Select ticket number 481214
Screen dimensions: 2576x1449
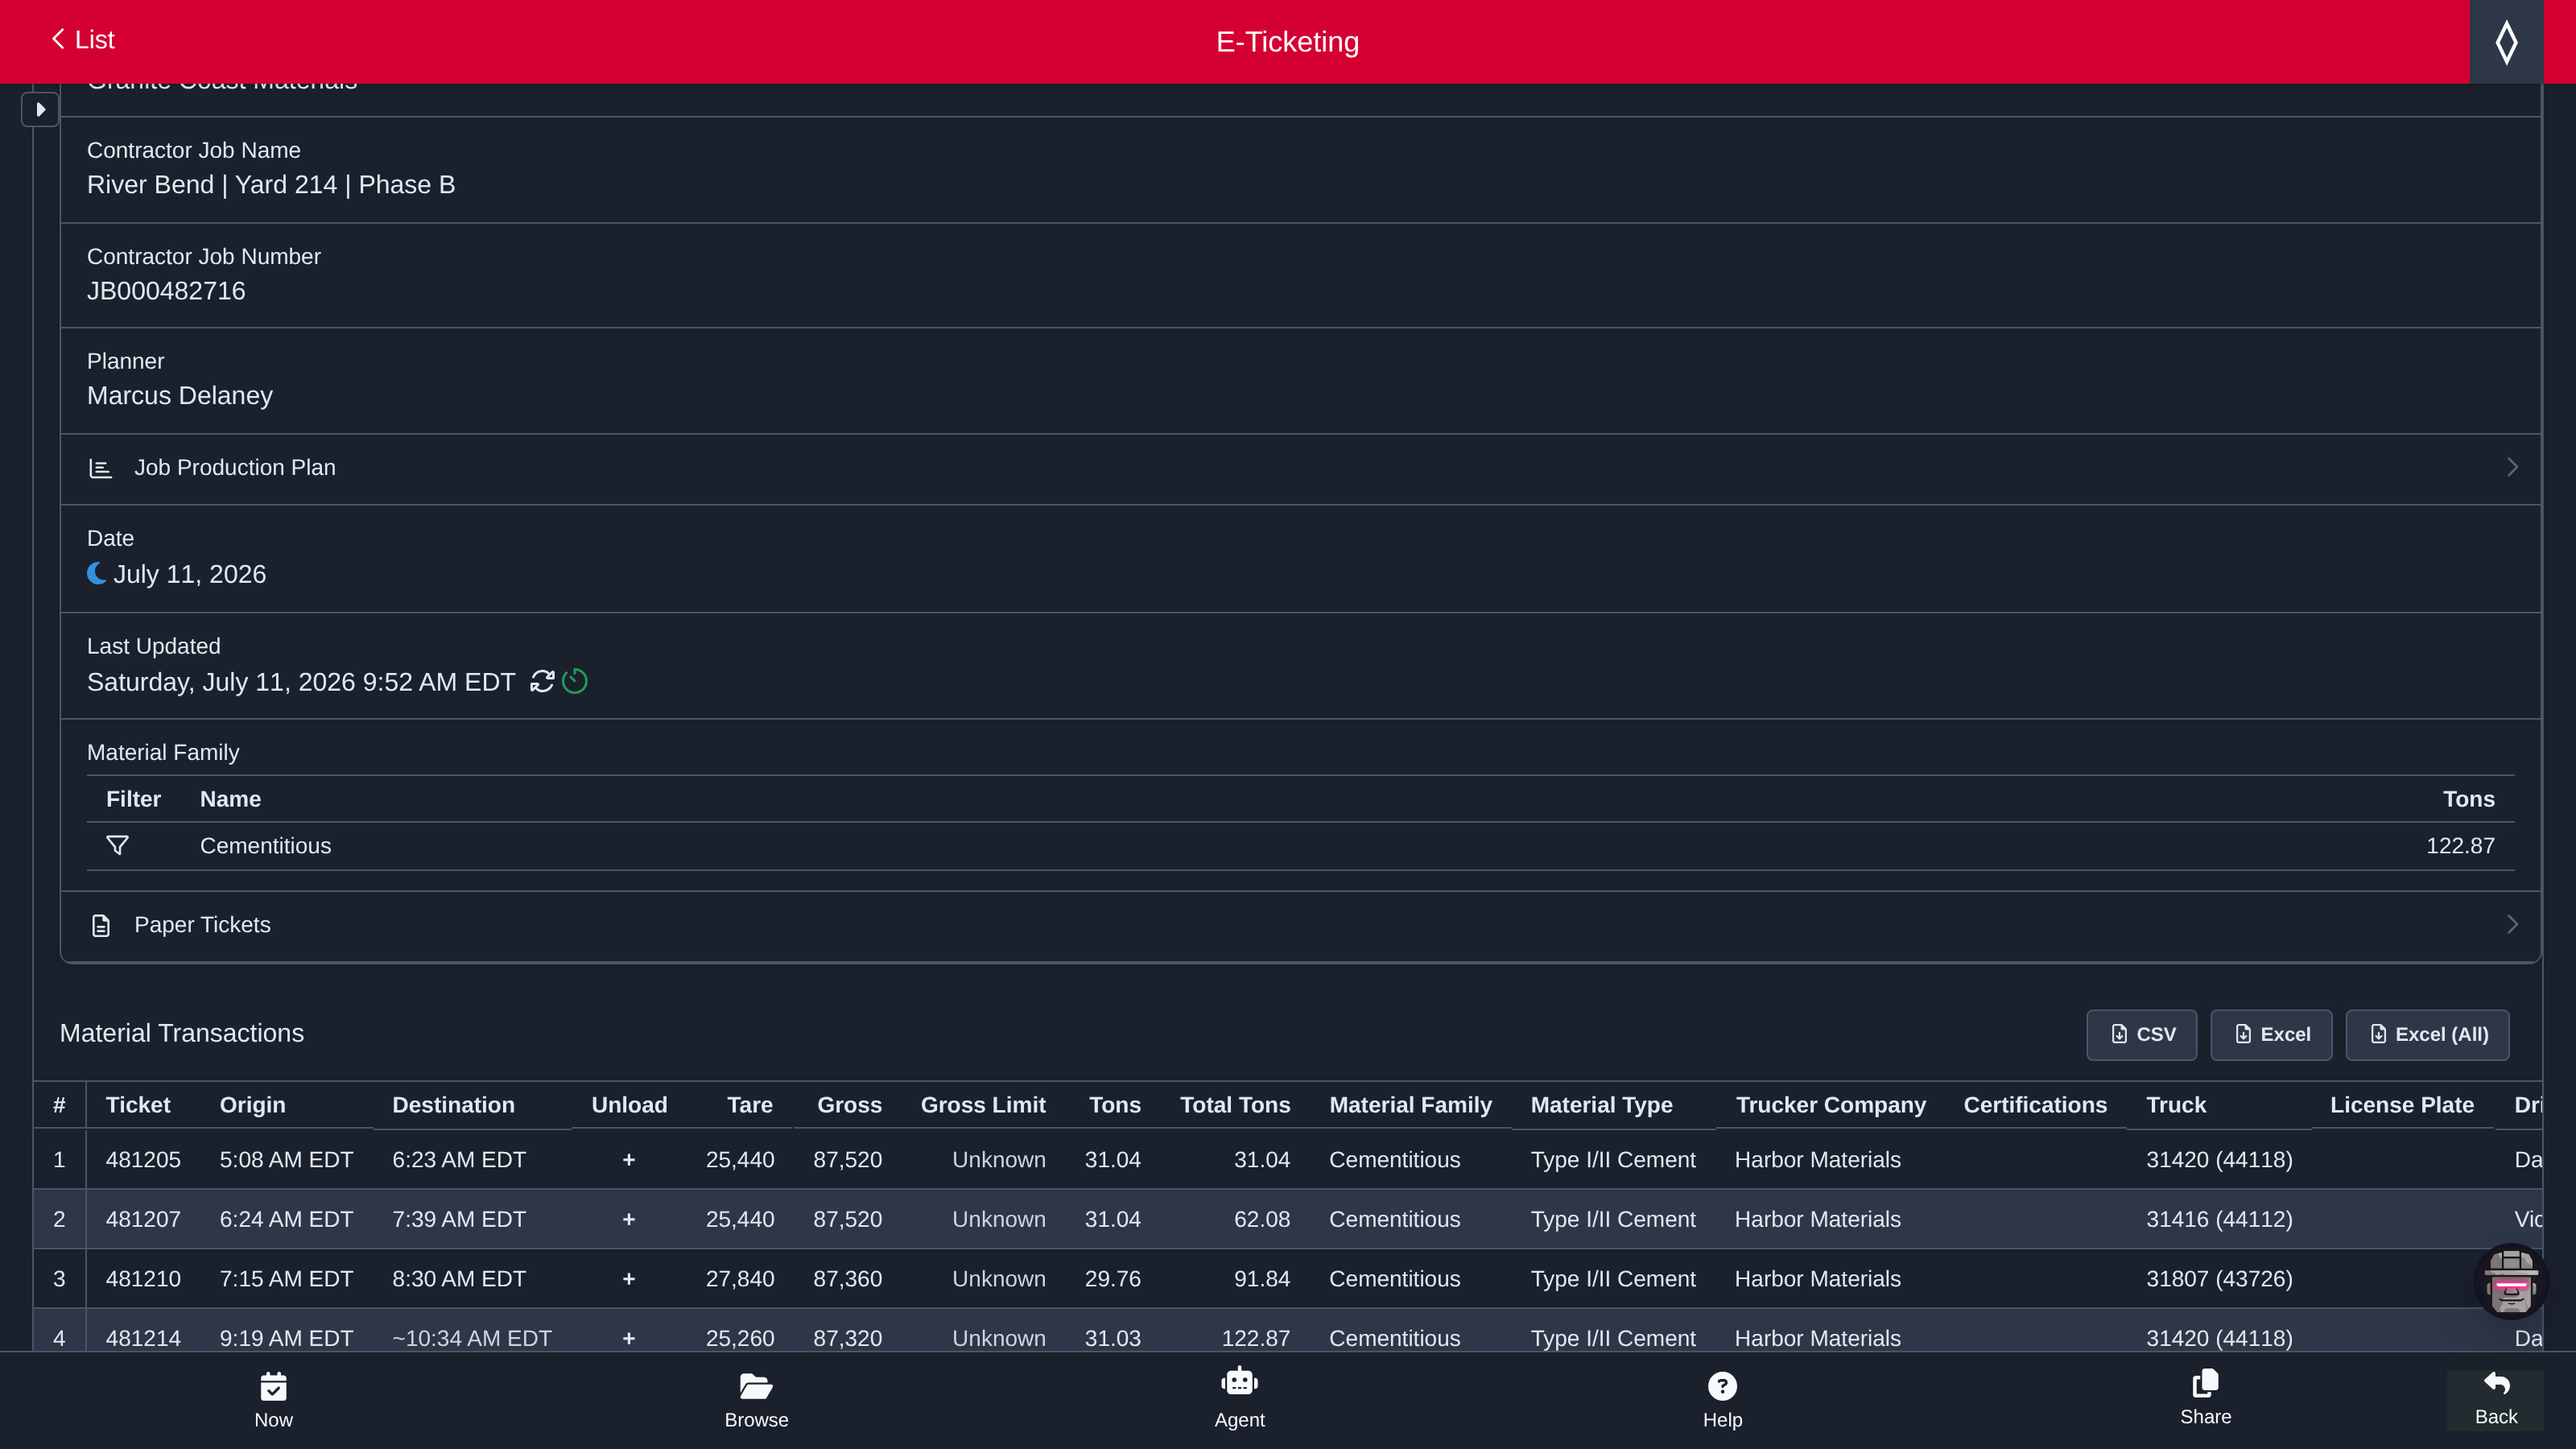[x=143, y=1338]
